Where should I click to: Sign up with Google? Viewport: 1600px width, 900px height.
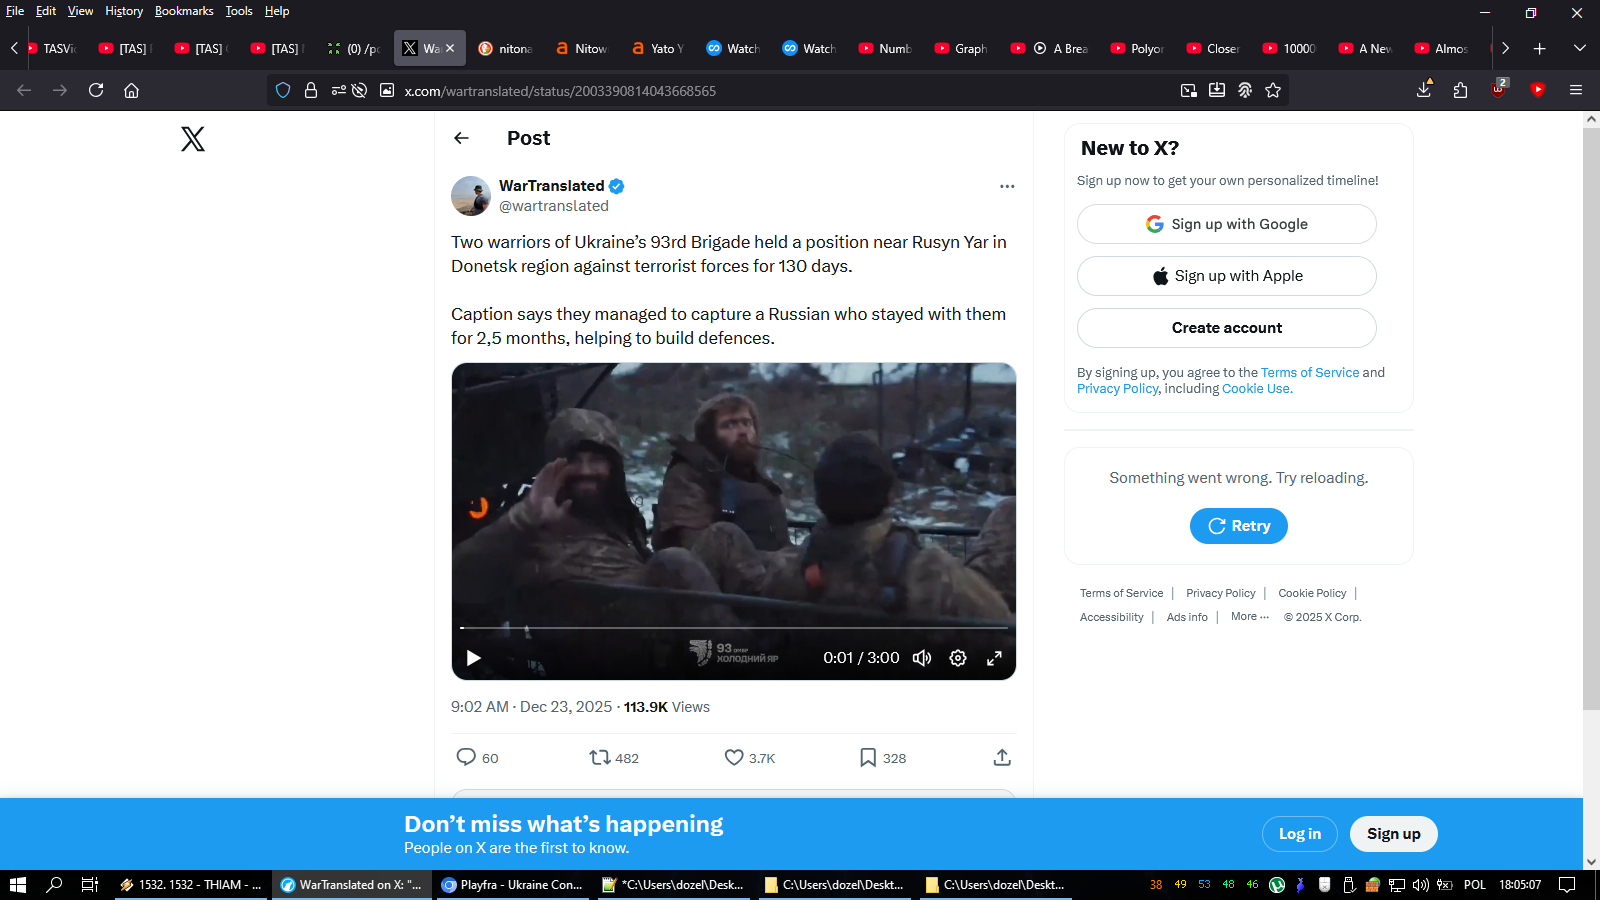click(x=1227, y=224)
